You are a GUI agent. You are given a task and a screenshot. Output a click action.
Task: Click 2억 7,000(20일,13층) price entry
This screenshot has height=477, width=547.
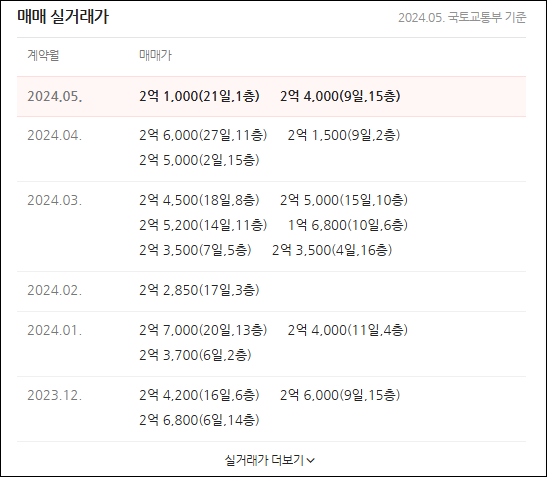[203, 330]
